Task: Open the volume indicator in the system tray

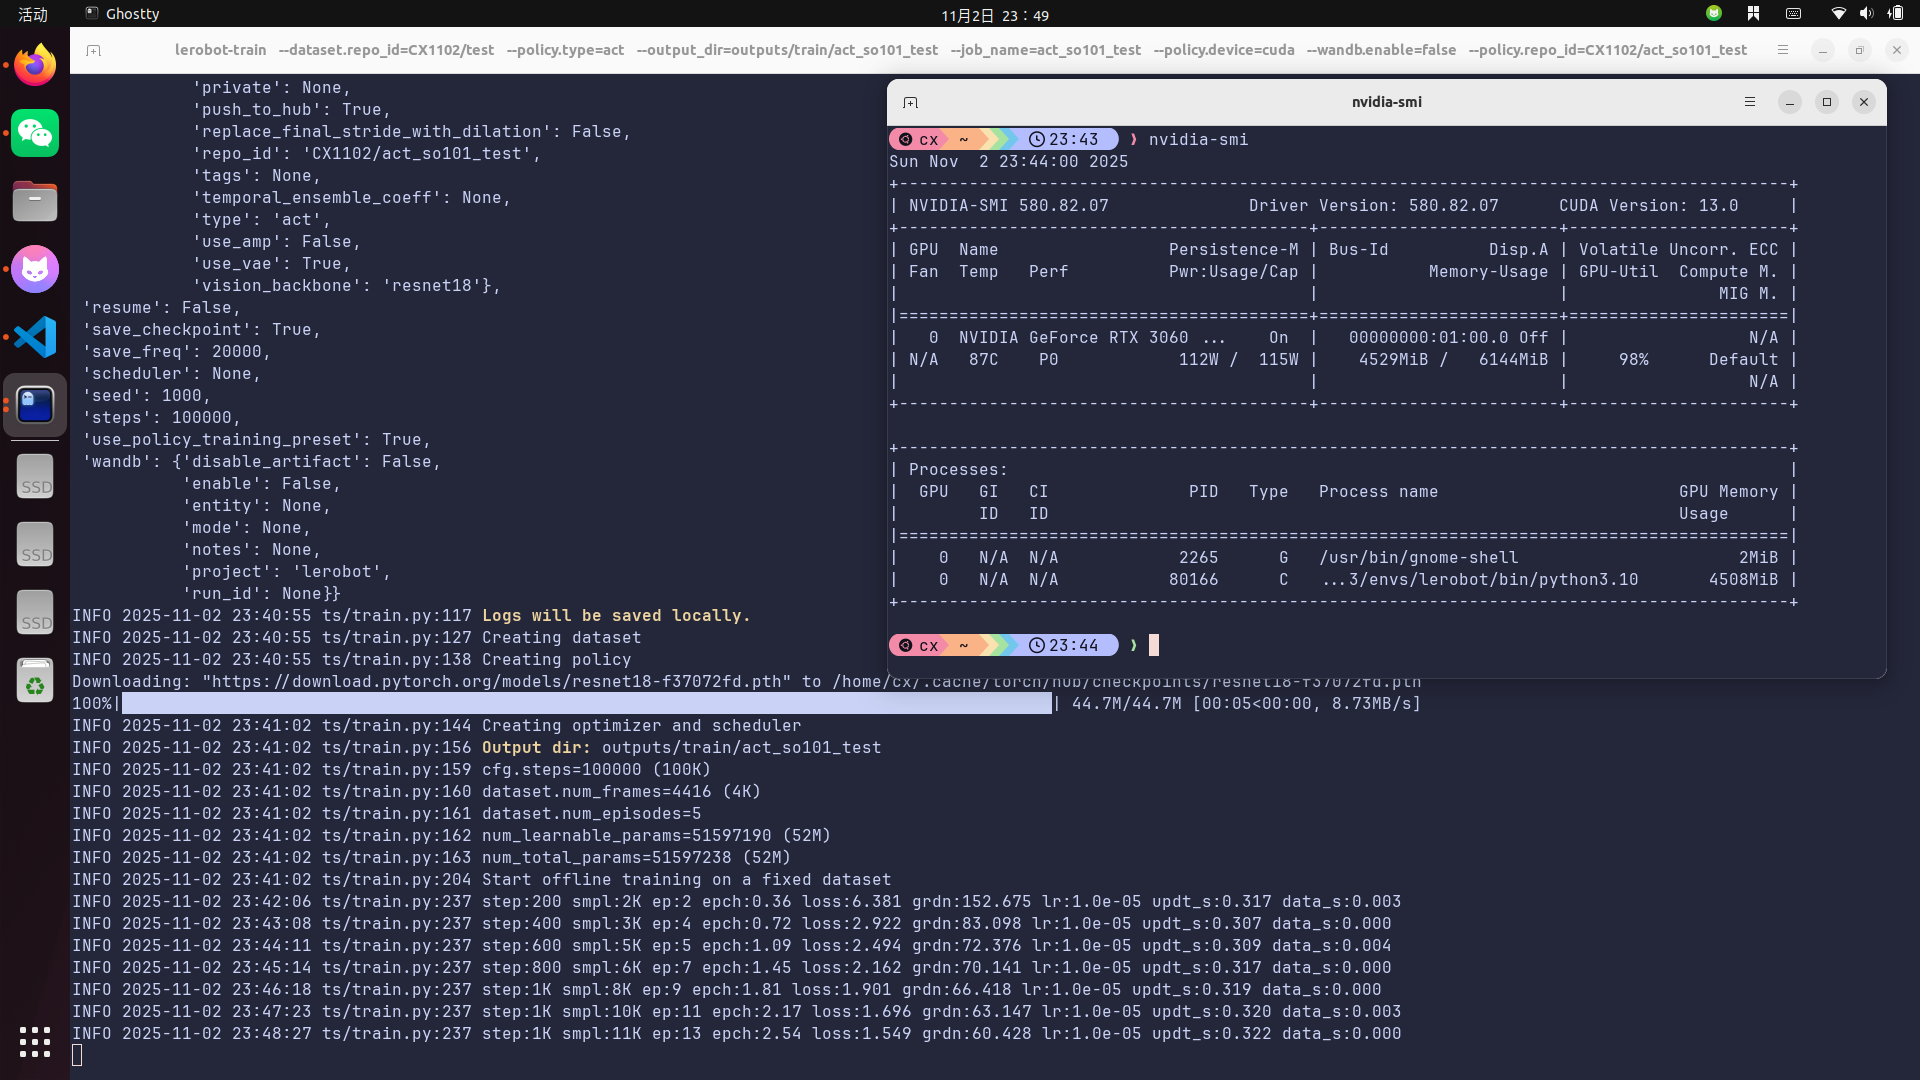Action: click(1866, 14)
